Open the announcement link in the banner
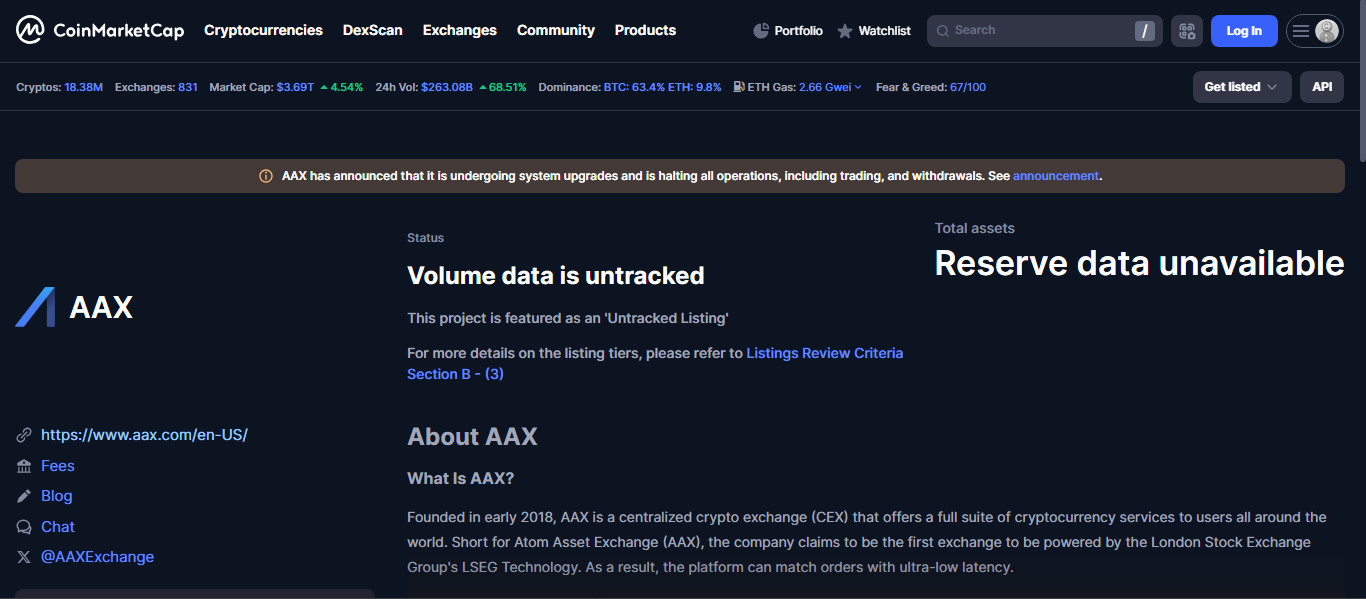The image size is (1366, 599). point(1056,176)
